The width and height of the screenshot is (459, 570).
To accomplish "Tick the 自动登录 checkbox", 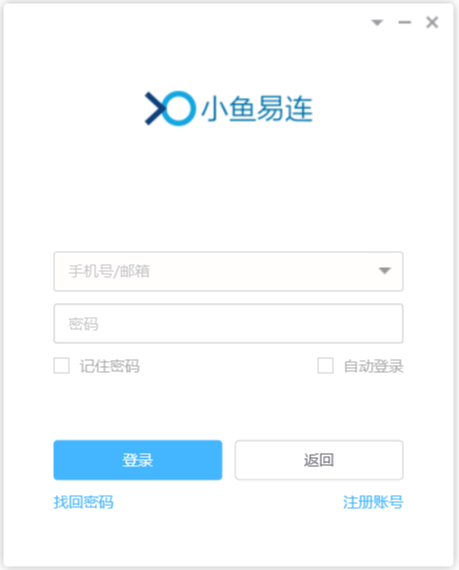I will [325, 366].
